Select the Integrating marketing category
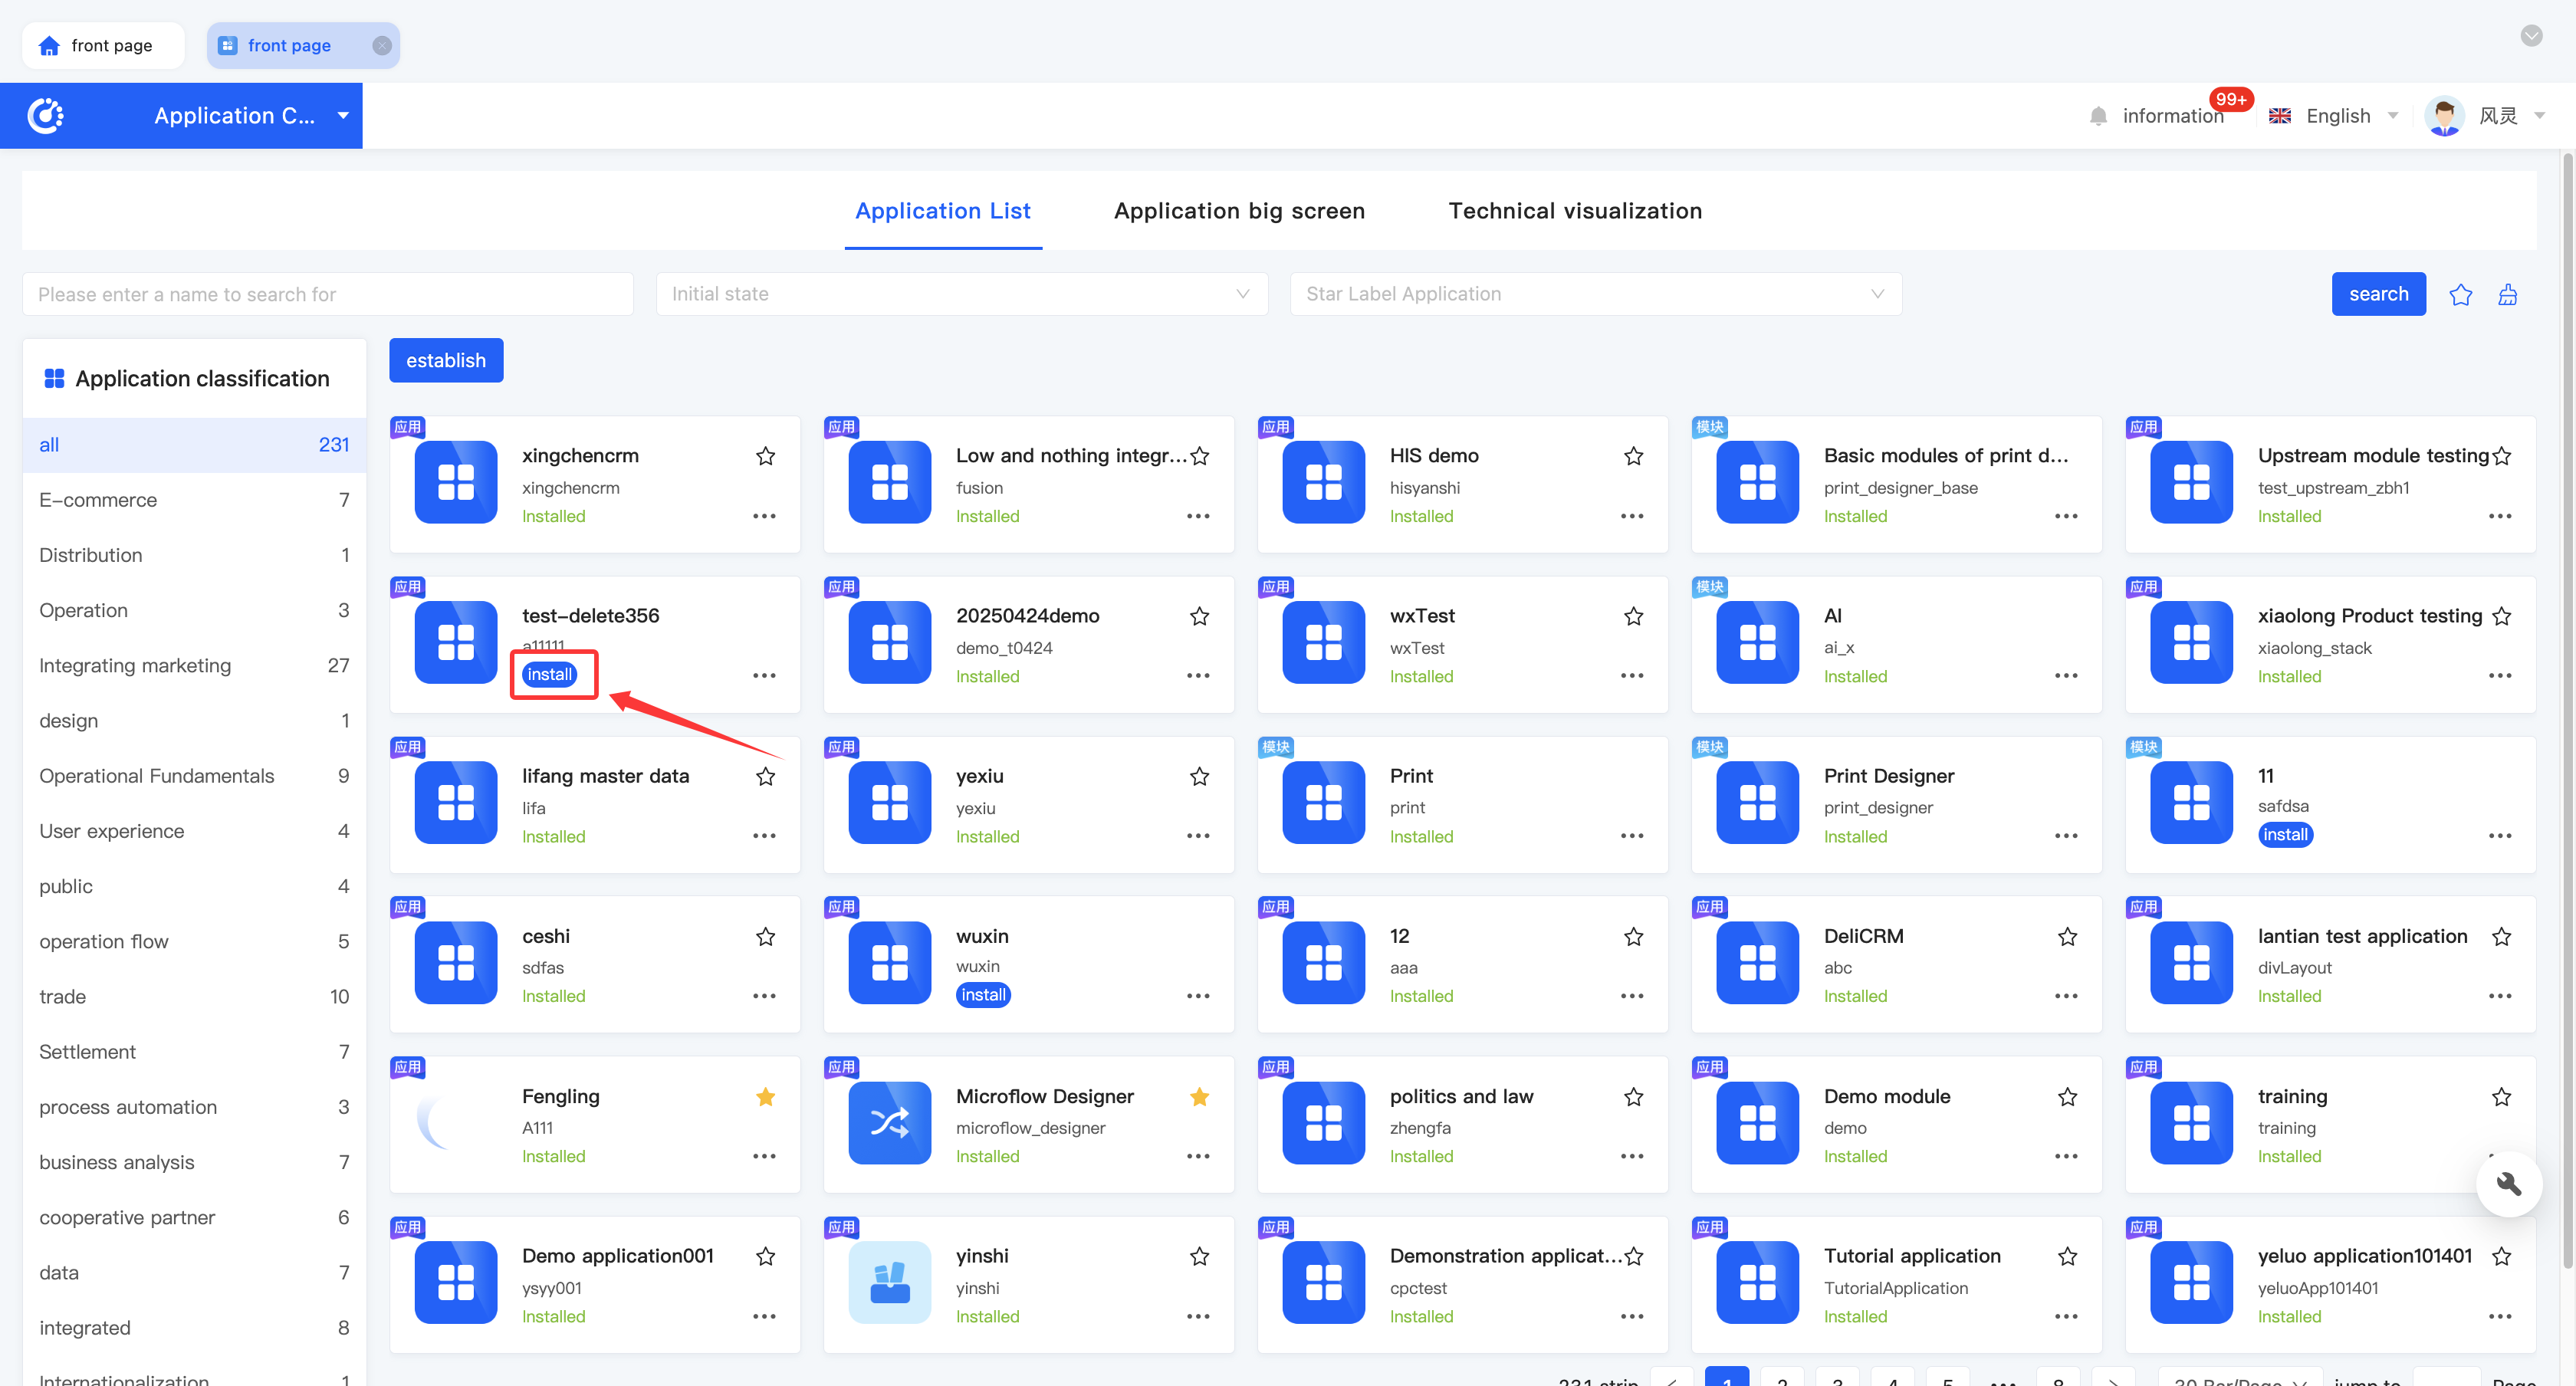Viewport: 2576px width, 1386px height. 135,666
